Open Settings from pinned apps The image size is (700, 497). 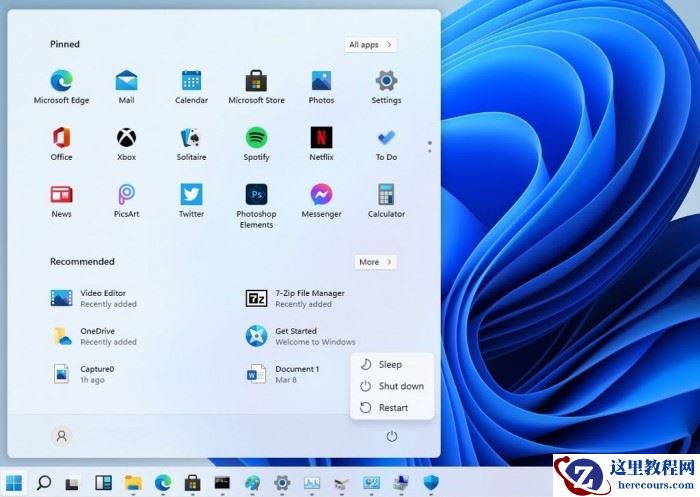click(386, 87)
